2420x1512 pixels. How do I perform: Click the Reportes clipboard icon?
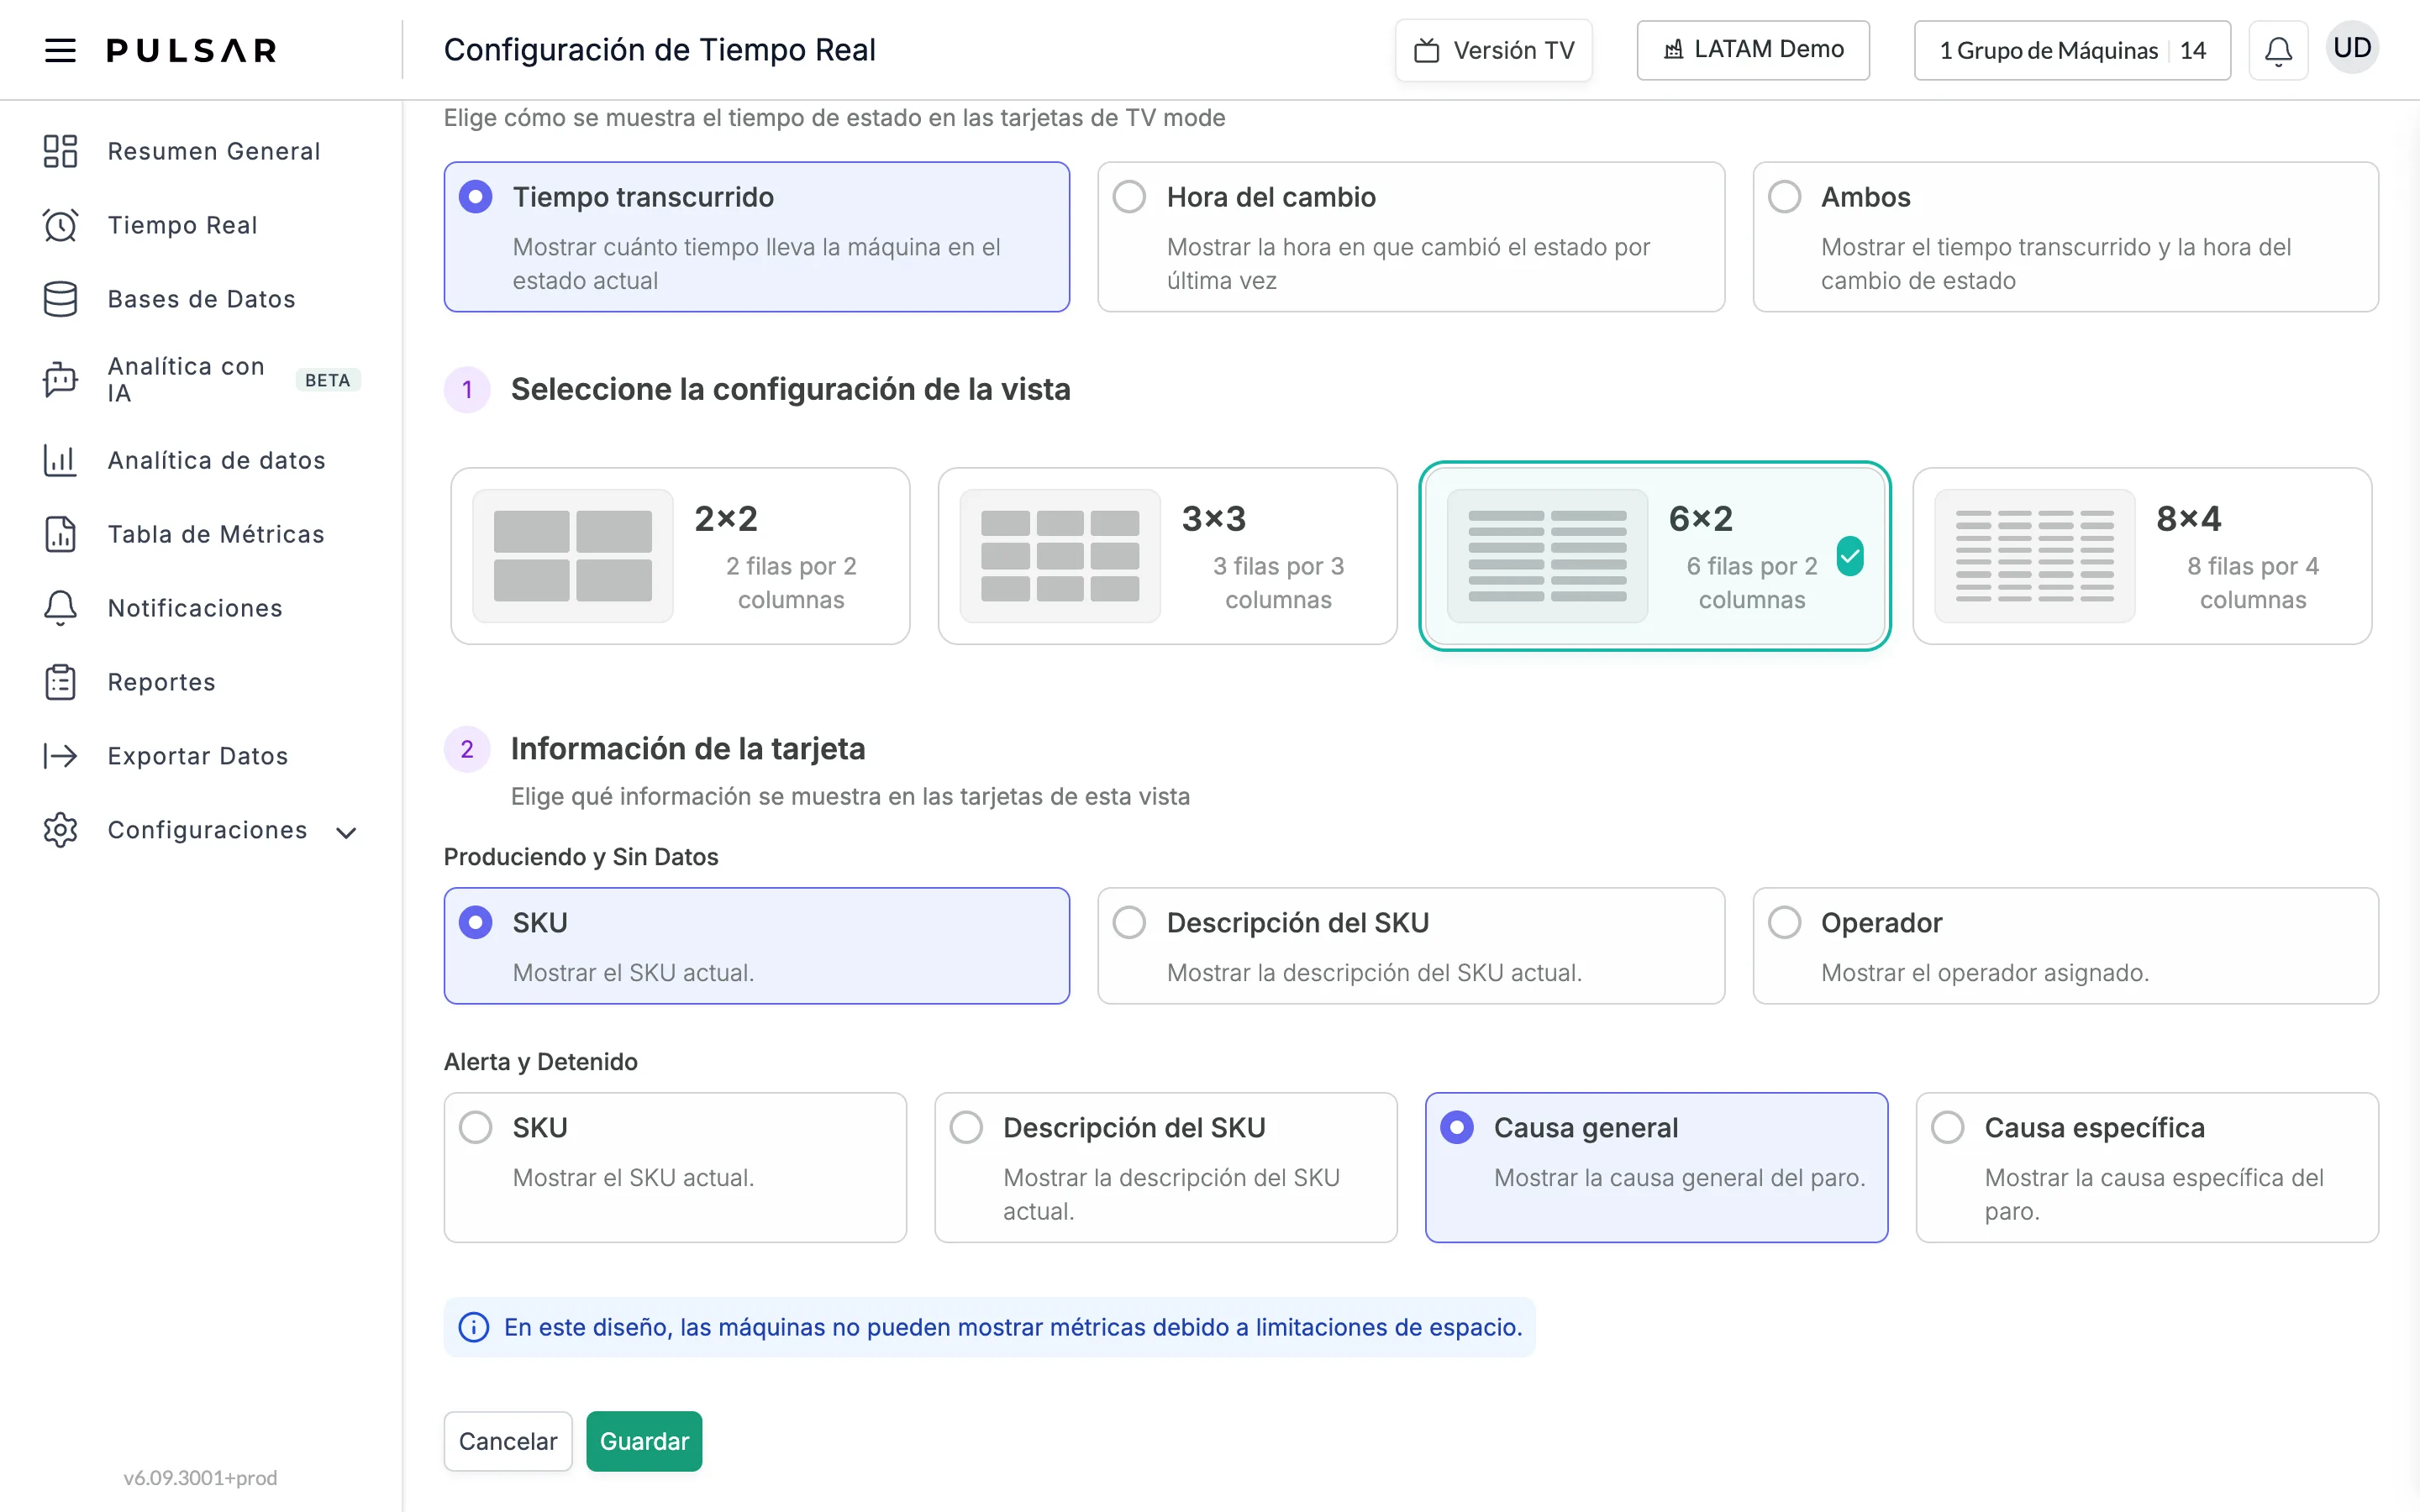60,682
